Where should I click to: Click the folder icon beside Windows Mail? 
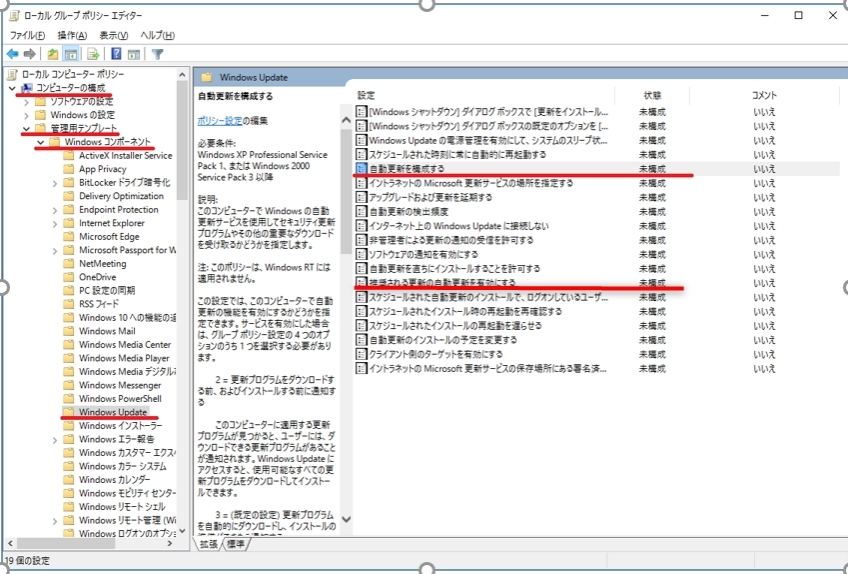(x=69, y=331)
